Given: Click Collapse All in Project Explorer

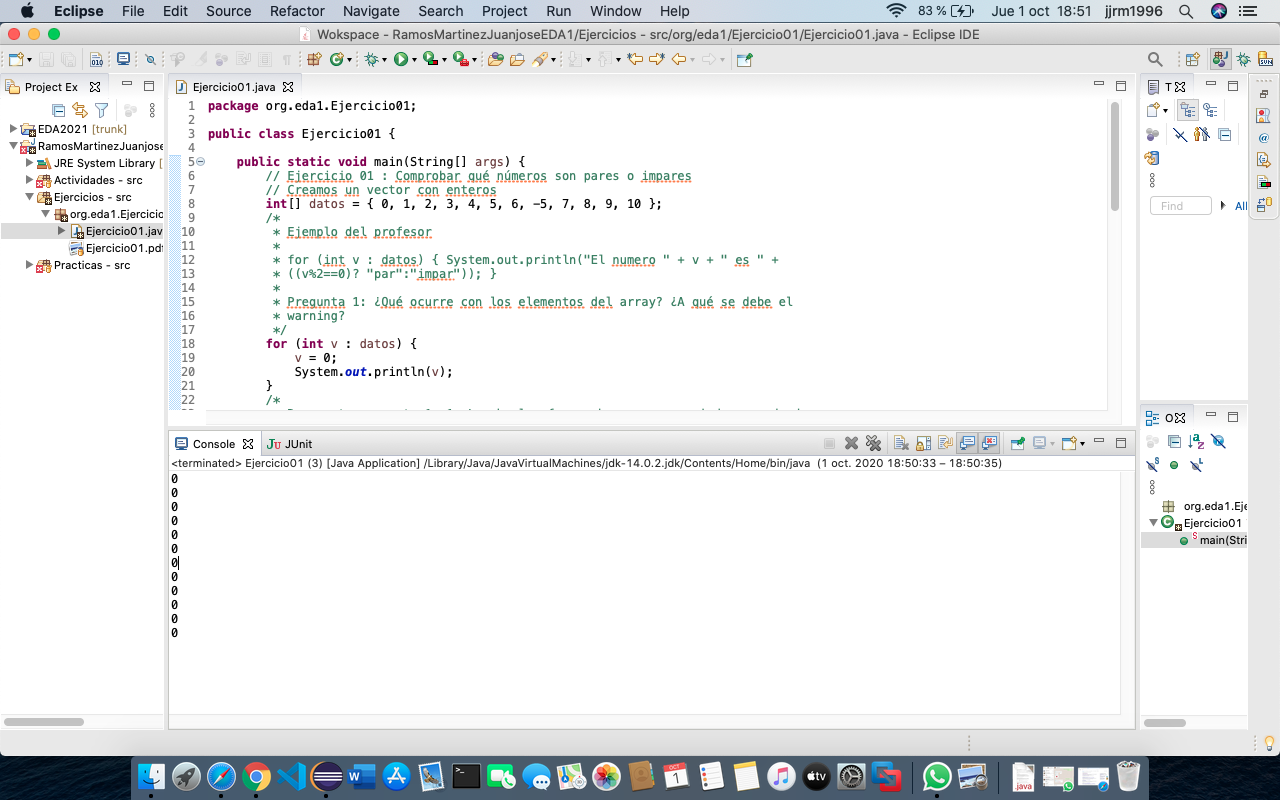Looking at the screenshot, I should click(59, 110).
